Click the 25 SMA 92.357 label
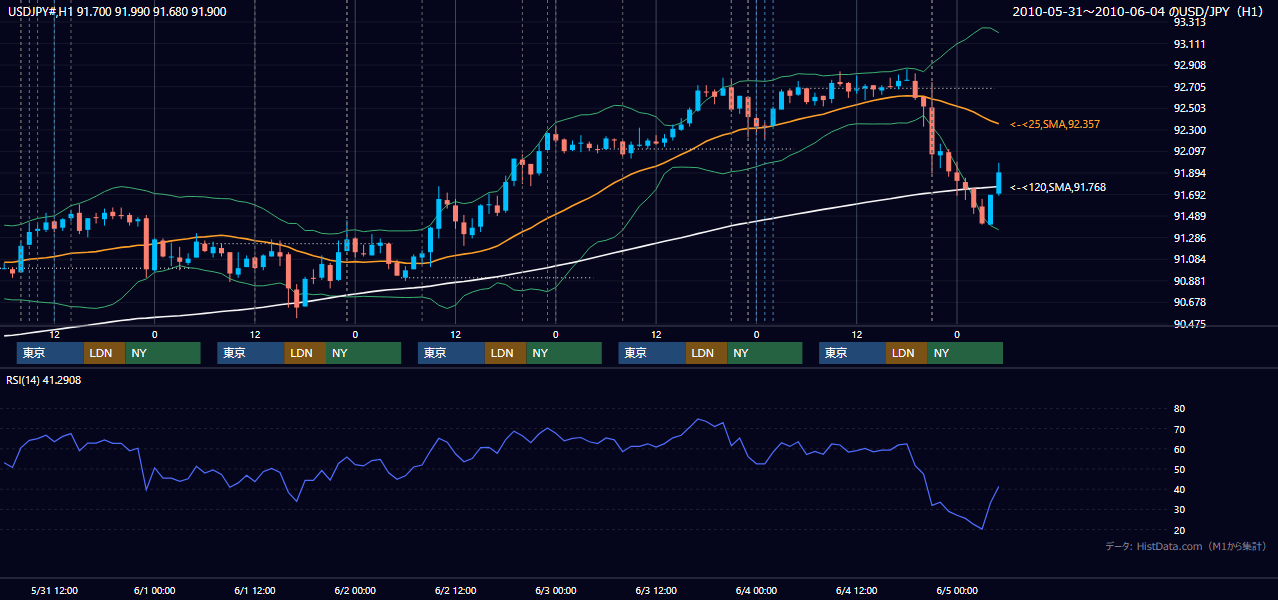The image size is (1278, 600). coord(1055,124)
